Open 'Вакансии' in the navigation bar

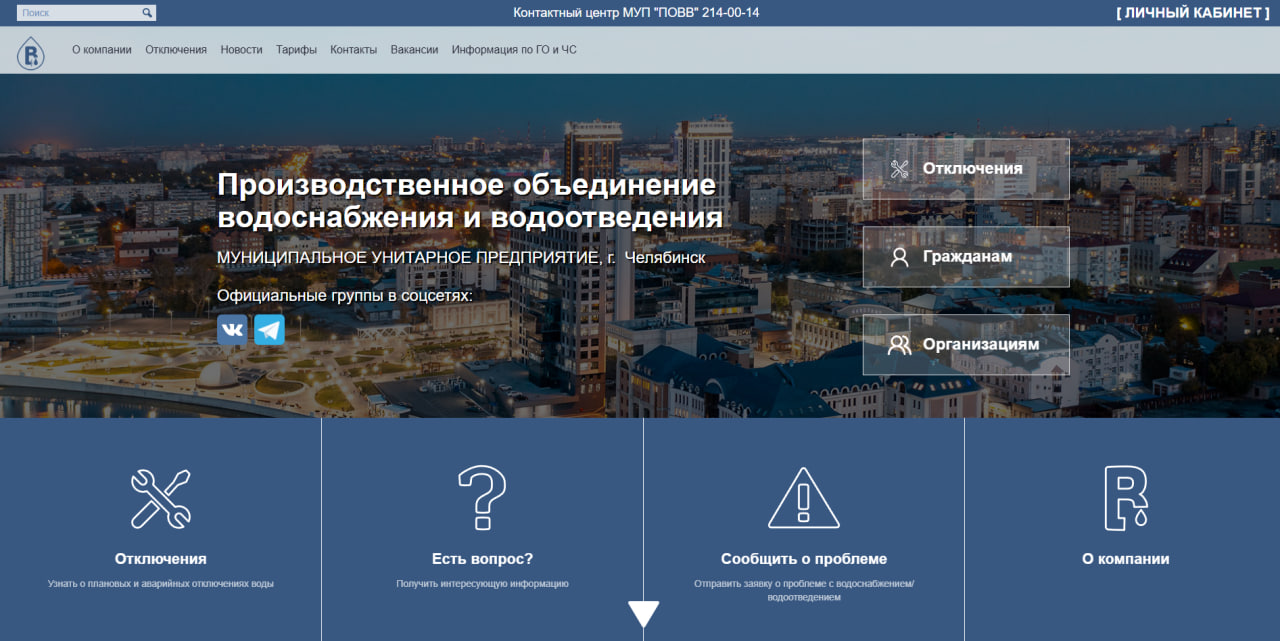pyautogui.click(x=414, y=50)
